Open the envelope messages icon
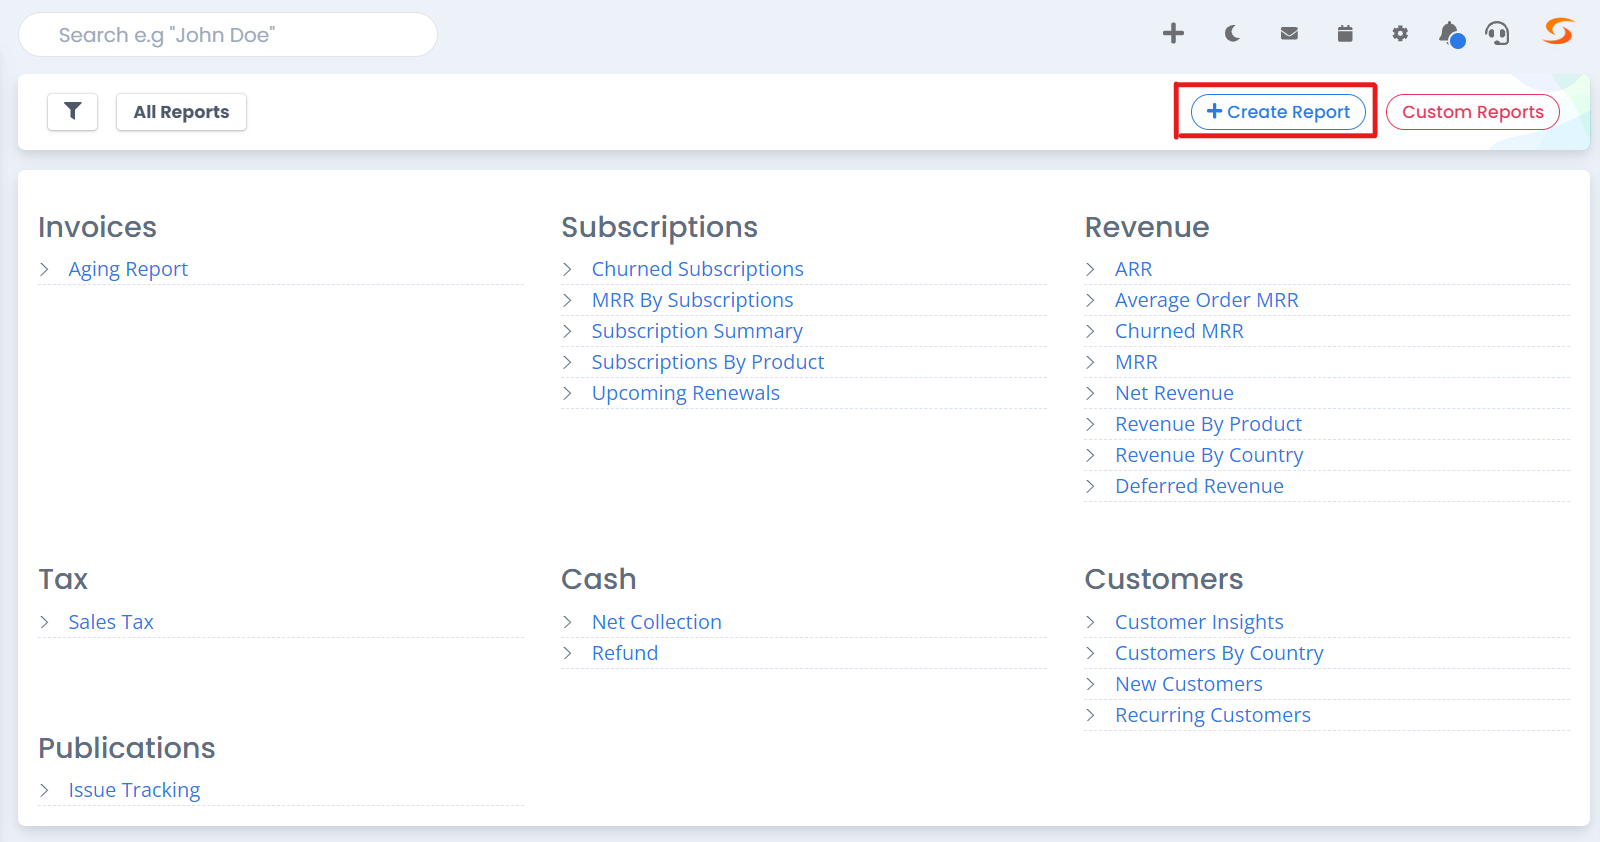Image resolution: width=1600 pixels, height=842 pixels. point(1289,34)
